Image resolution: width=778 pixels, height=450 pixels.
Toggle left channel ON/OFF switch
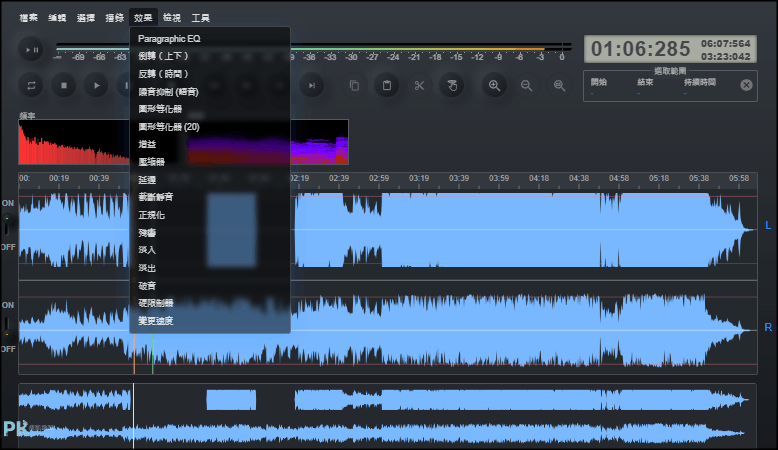click(x=7, y=225)
